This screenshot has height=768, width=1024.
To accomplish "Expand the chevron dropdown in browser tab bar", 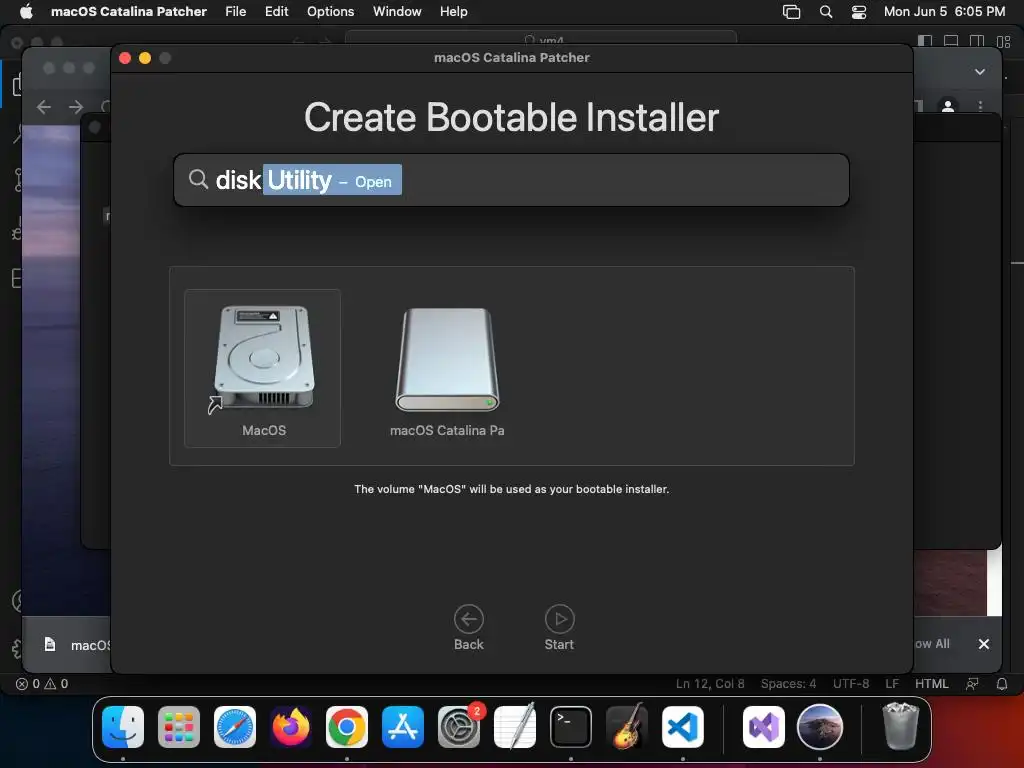I will pos(980,72).
